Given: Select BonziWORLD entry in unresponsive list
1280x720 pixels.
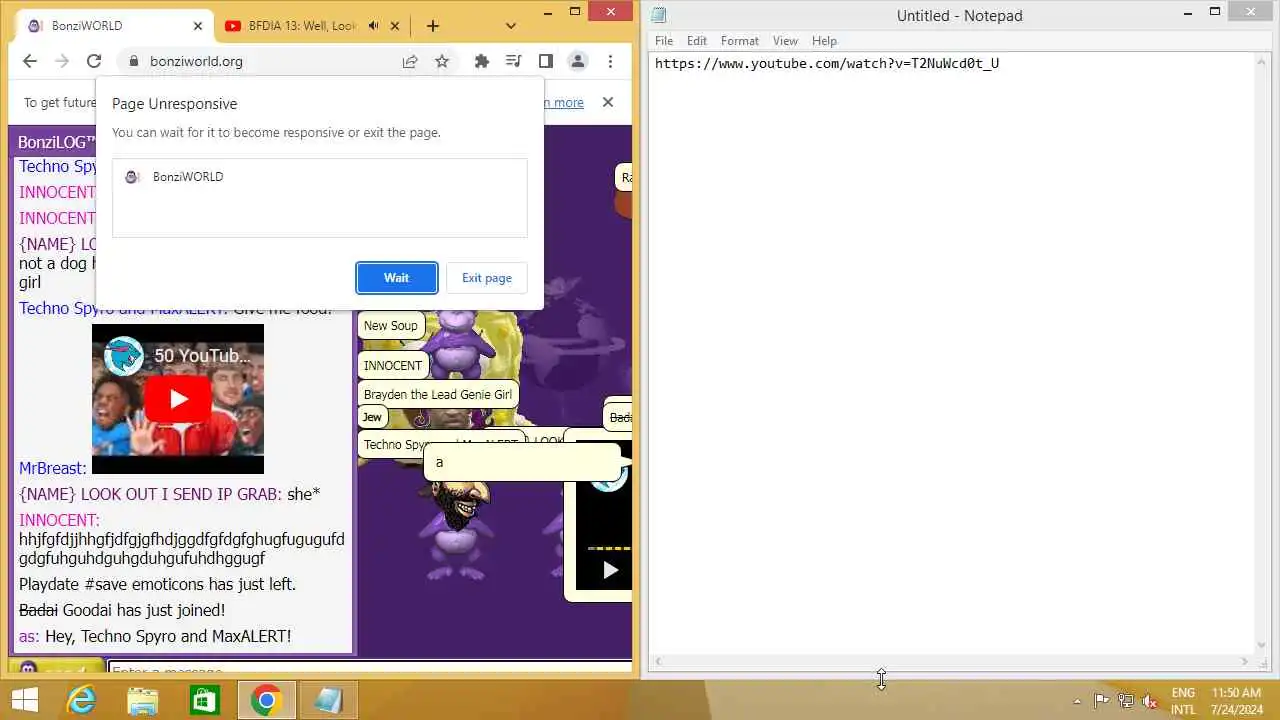Looking at the screenshot, I should pyautogui.click(x=319, y=177).
